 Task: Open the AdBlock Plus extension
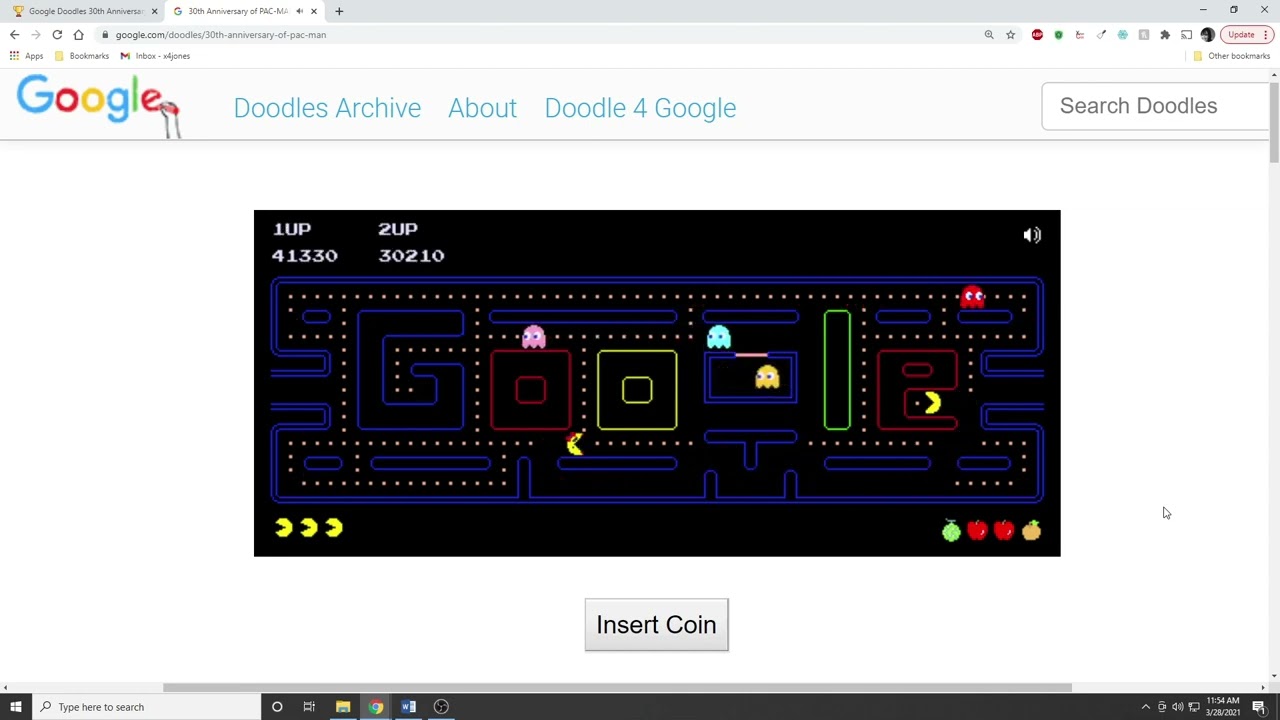[1037, 35]
